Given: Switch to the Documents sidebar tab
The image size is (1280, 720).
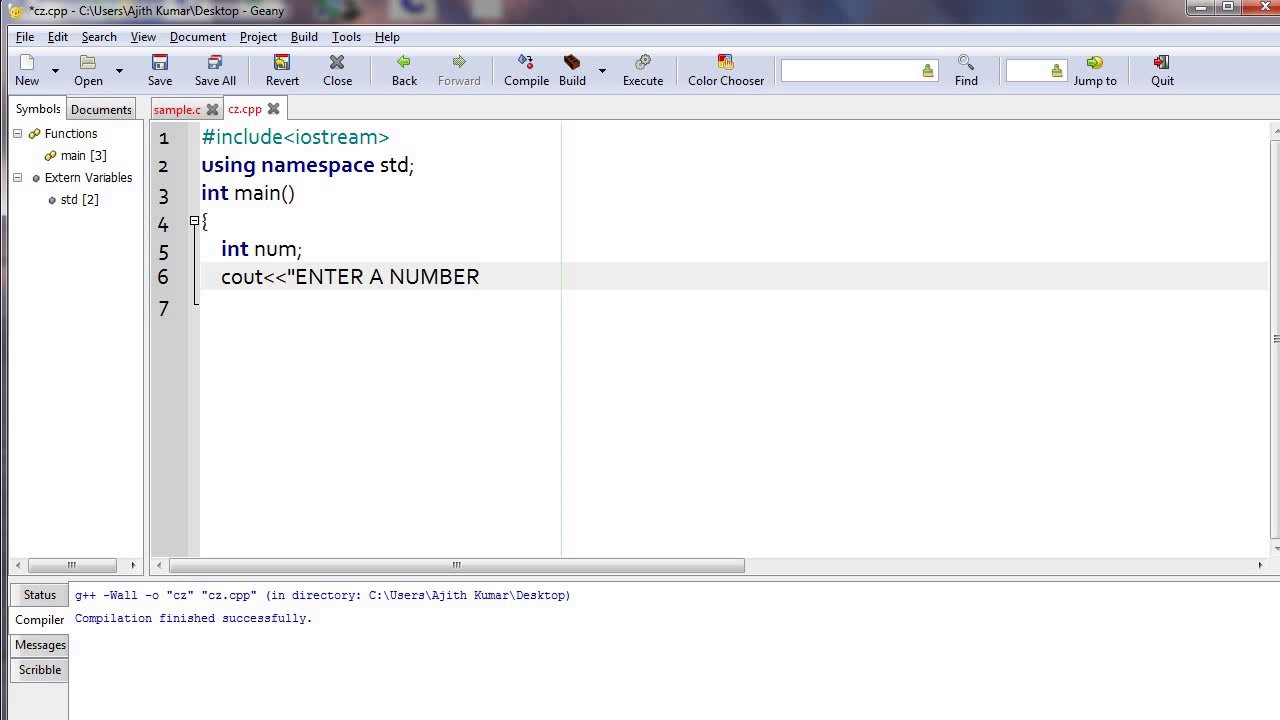Looking at the screenshot, I should 101,110.
